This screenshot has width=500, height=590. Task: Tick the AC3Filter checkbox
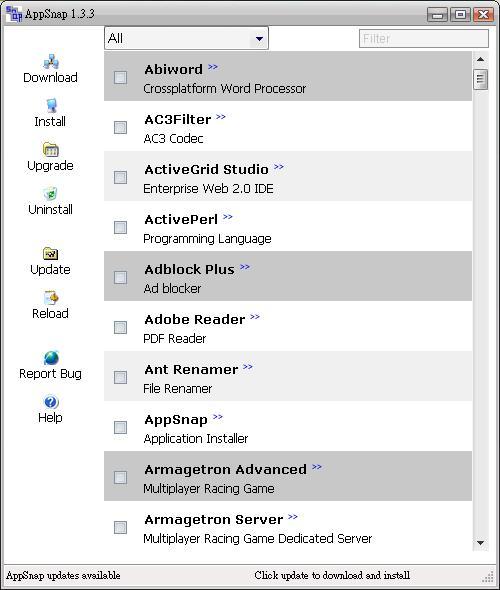click(x=120, y=128)
